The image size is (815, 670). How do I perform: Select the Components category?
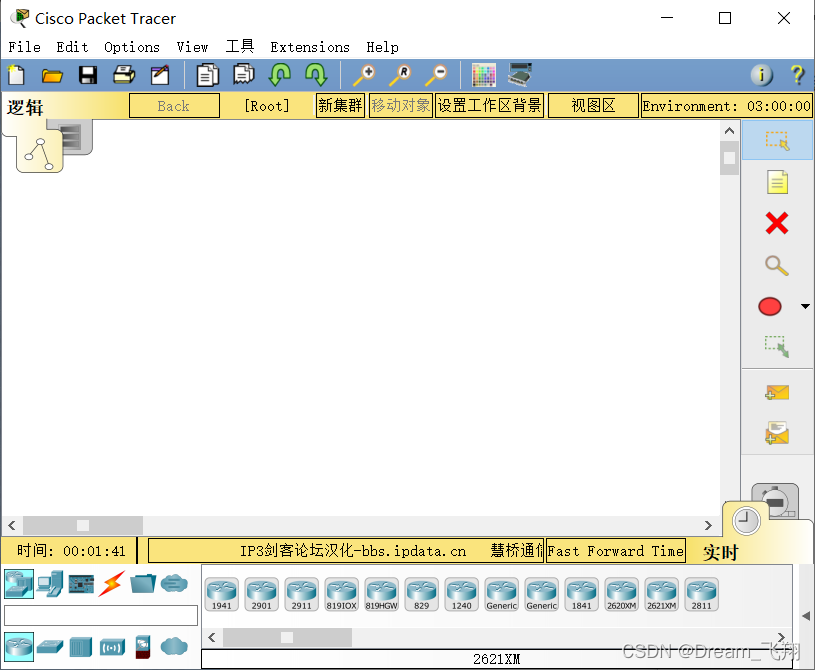tap(82, 584)
